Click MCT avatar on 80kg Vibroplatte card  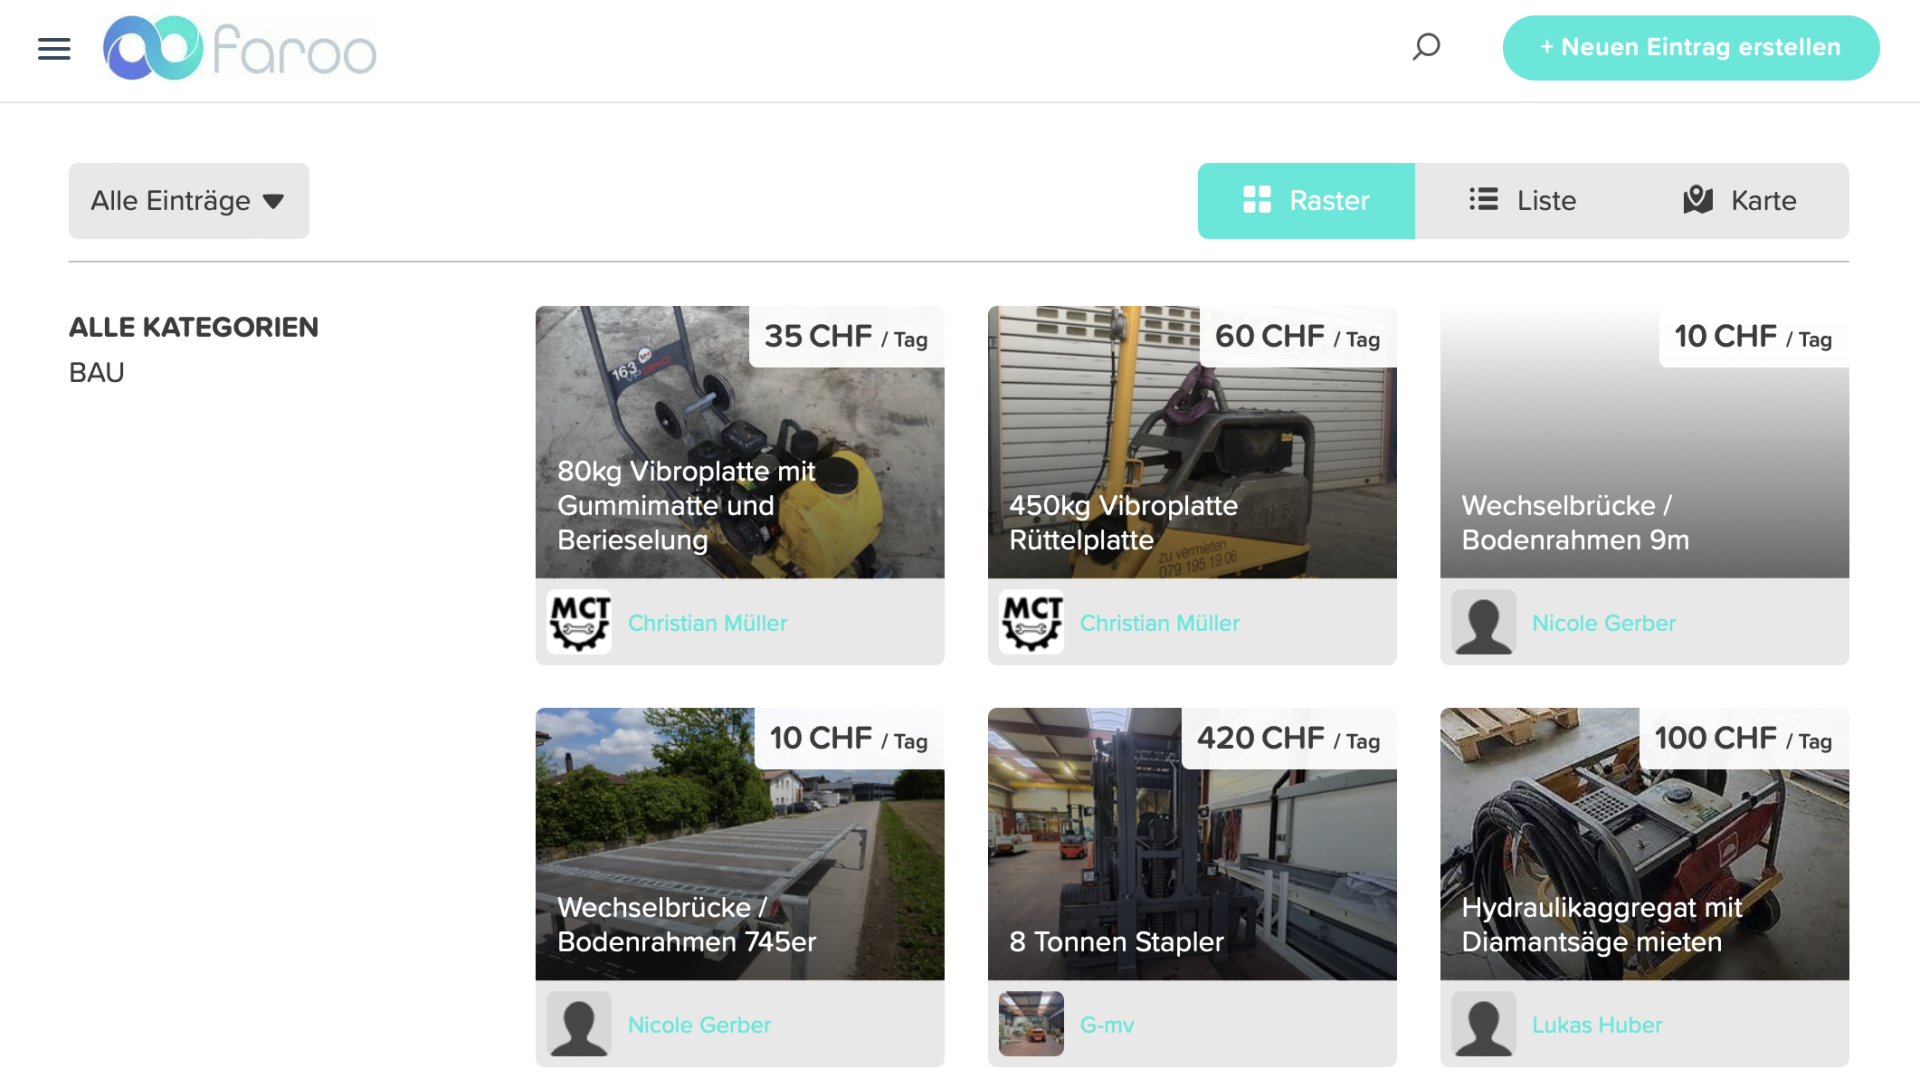(579, 622)
